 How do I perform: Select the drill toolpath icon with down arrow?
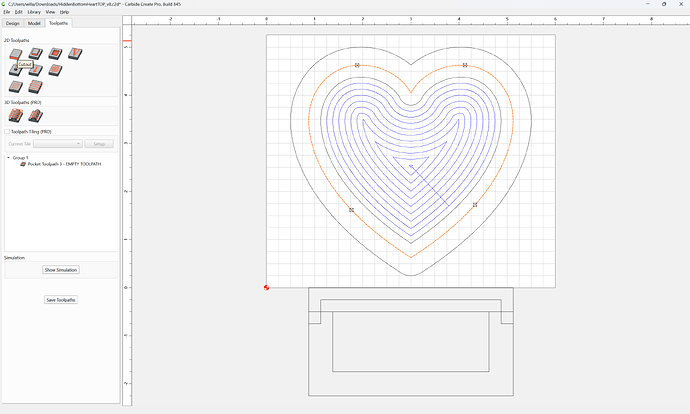(x=15, y=70)
